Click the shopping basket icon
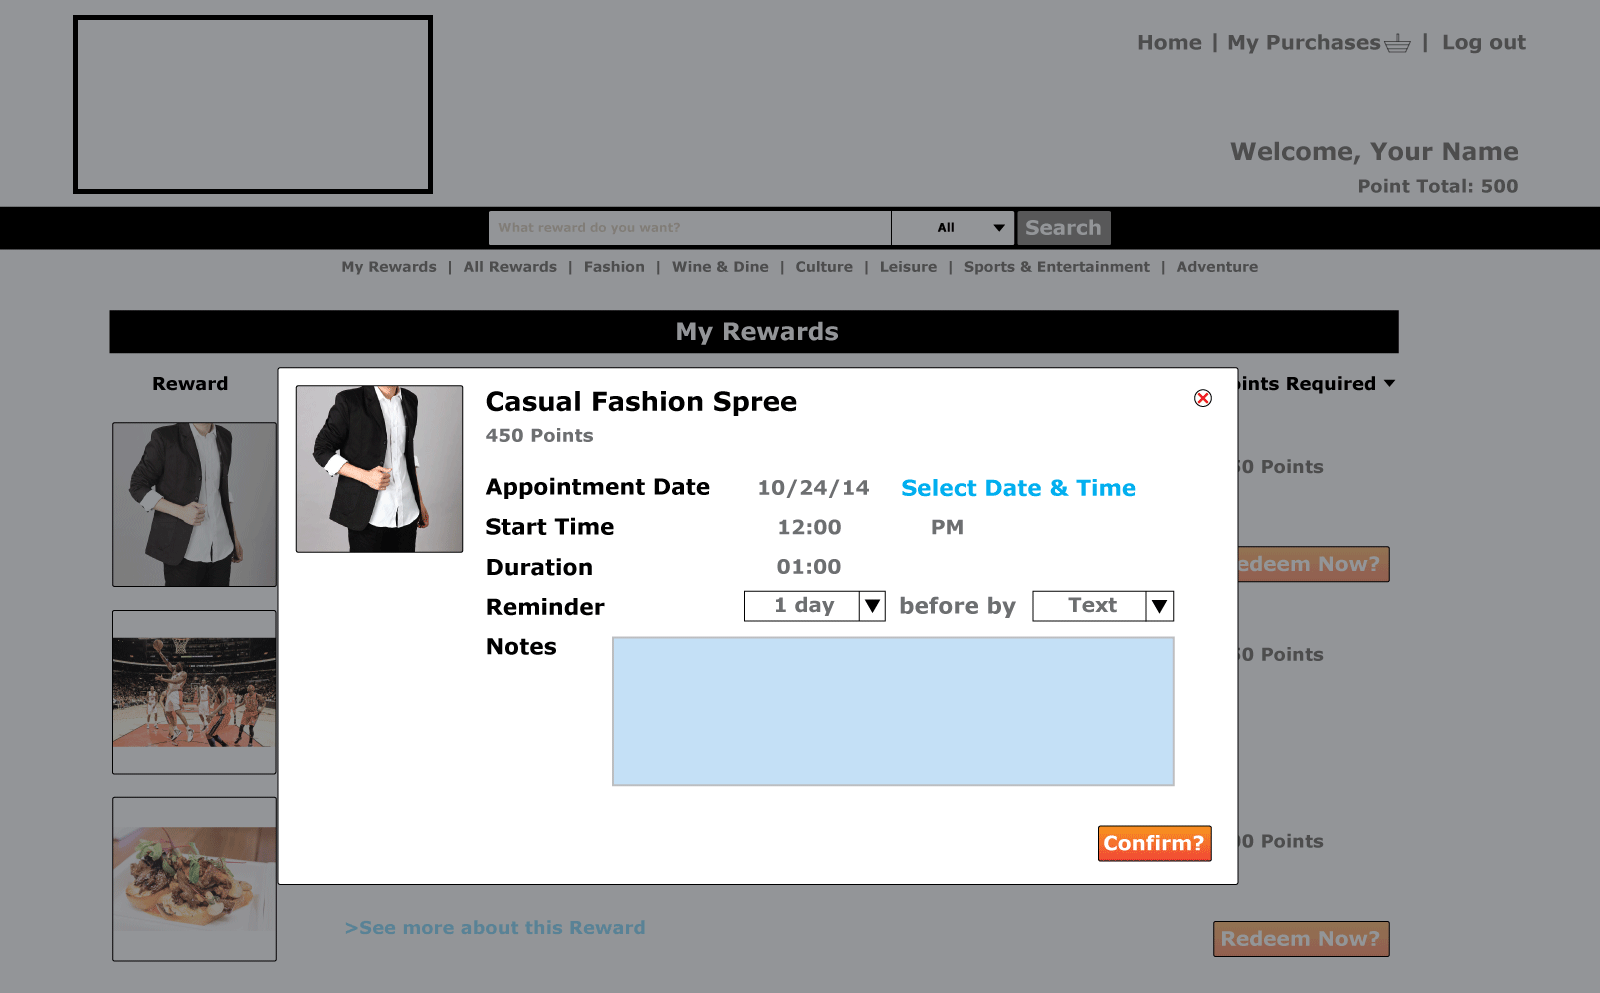Screen dimensions: 1600x993 coord(1397,43)
